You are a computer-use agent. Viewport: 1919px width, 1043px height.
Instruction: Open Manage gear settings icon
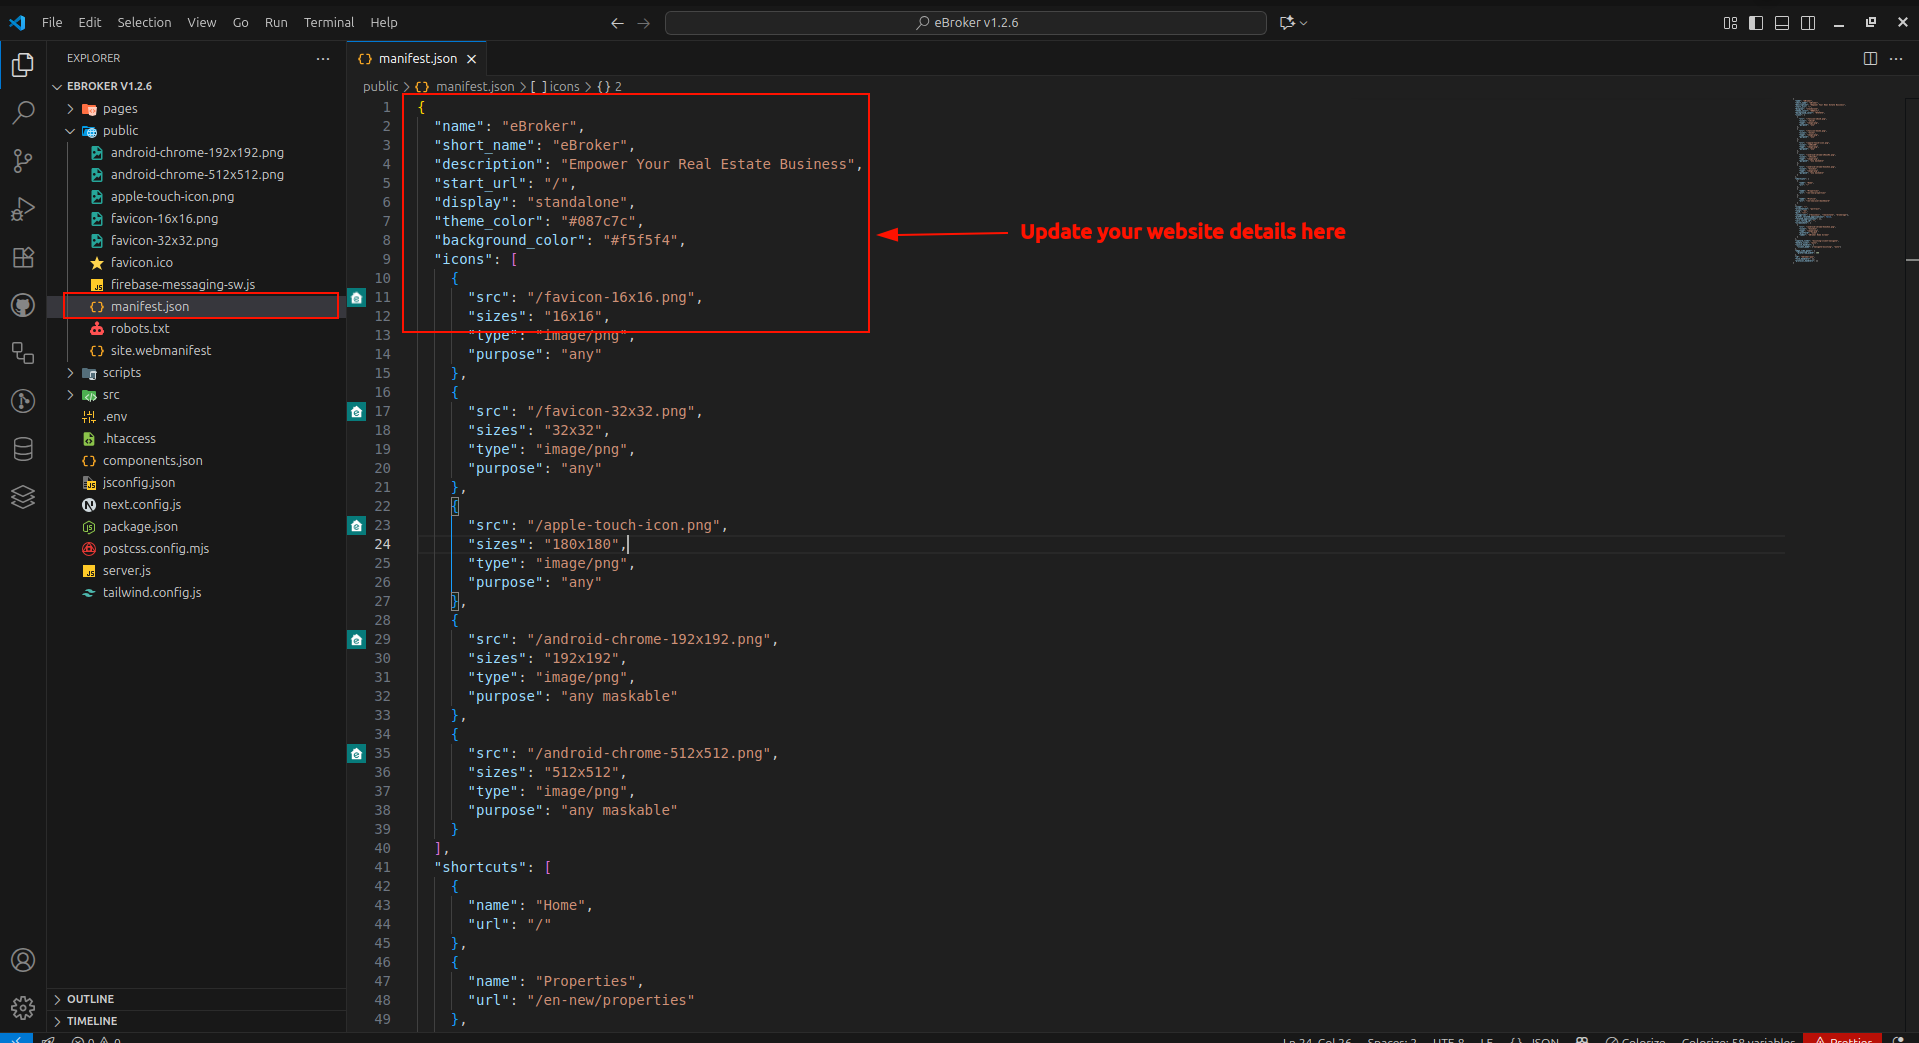23,1007
